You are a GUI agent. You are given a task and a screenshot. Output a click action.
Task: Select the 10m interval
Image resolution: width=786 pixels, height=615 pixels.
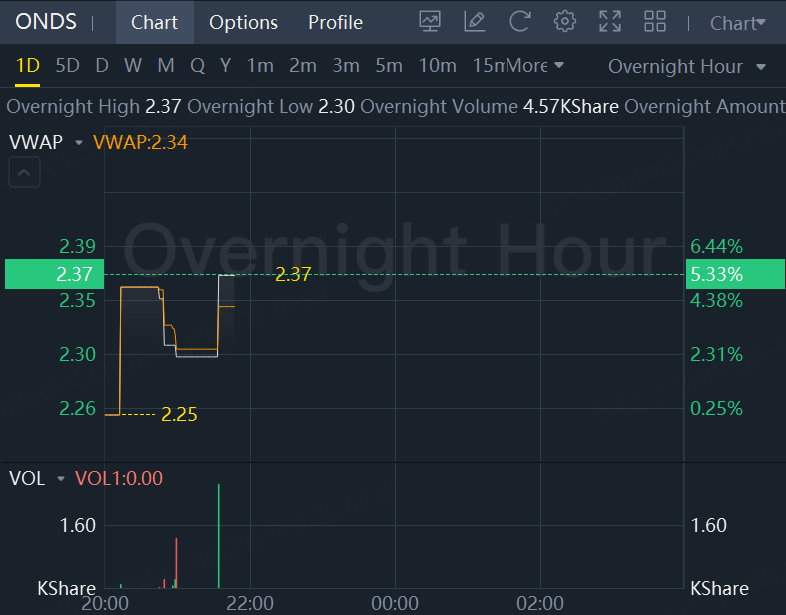437,66
